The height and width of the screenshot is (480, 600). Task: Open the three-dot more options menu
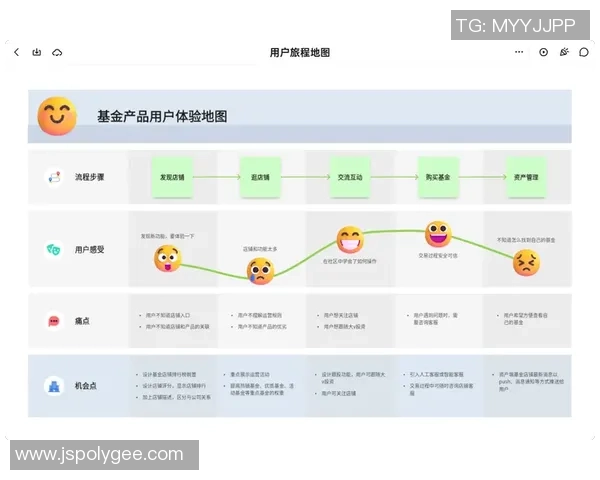pos(519,52)
